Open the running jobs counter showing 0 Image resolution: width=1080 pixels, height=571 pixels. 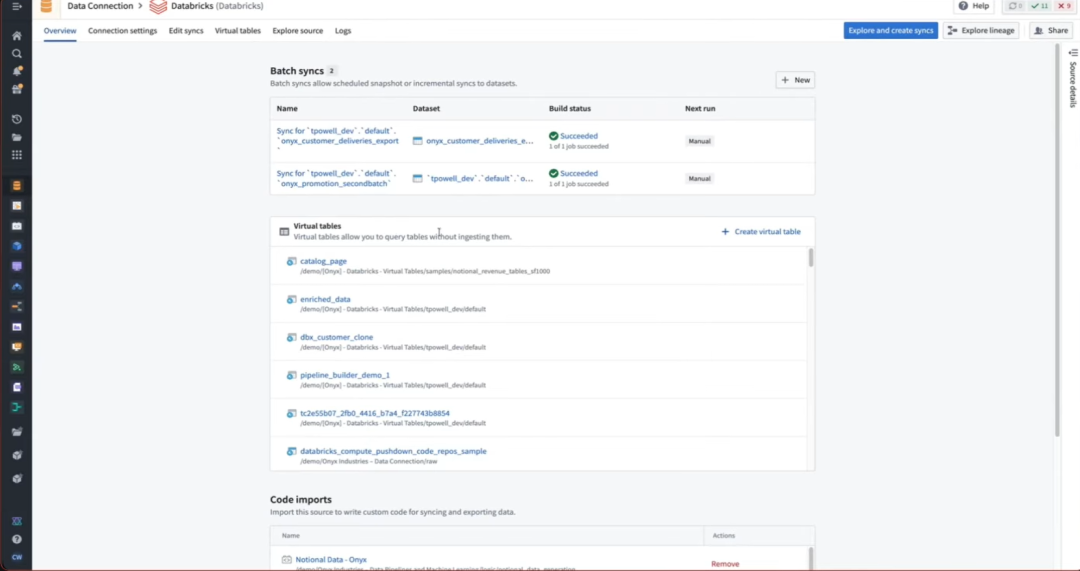pos(1016,6)
